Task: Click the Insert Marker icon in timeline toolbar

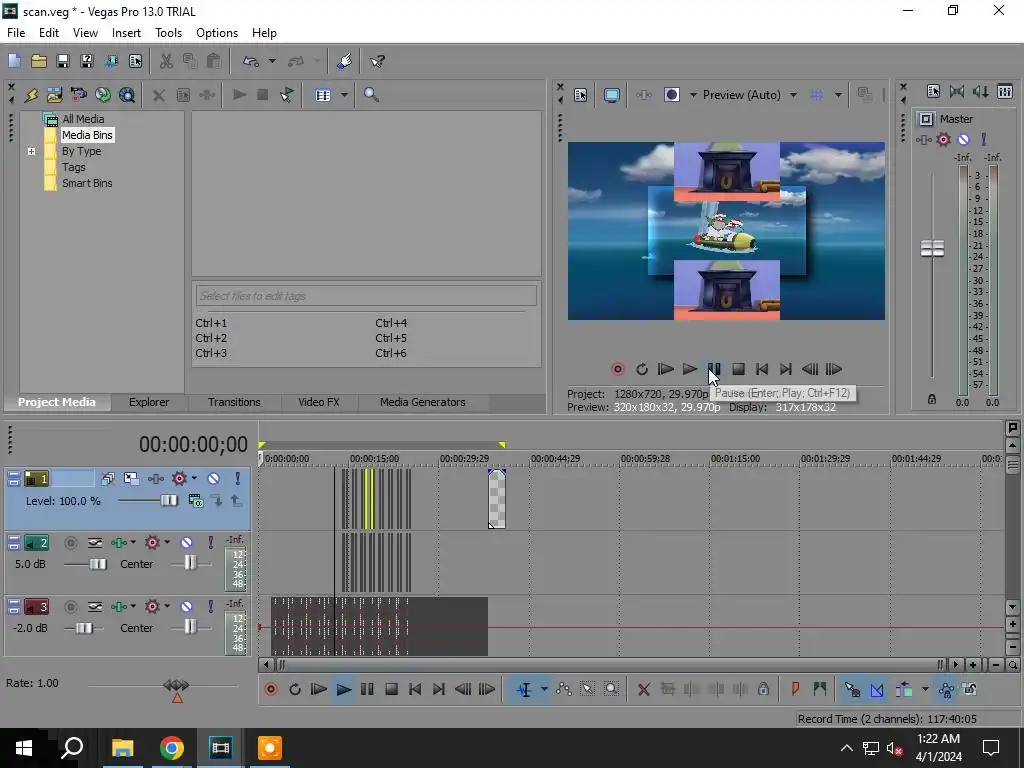Action: tap(795, 689)
